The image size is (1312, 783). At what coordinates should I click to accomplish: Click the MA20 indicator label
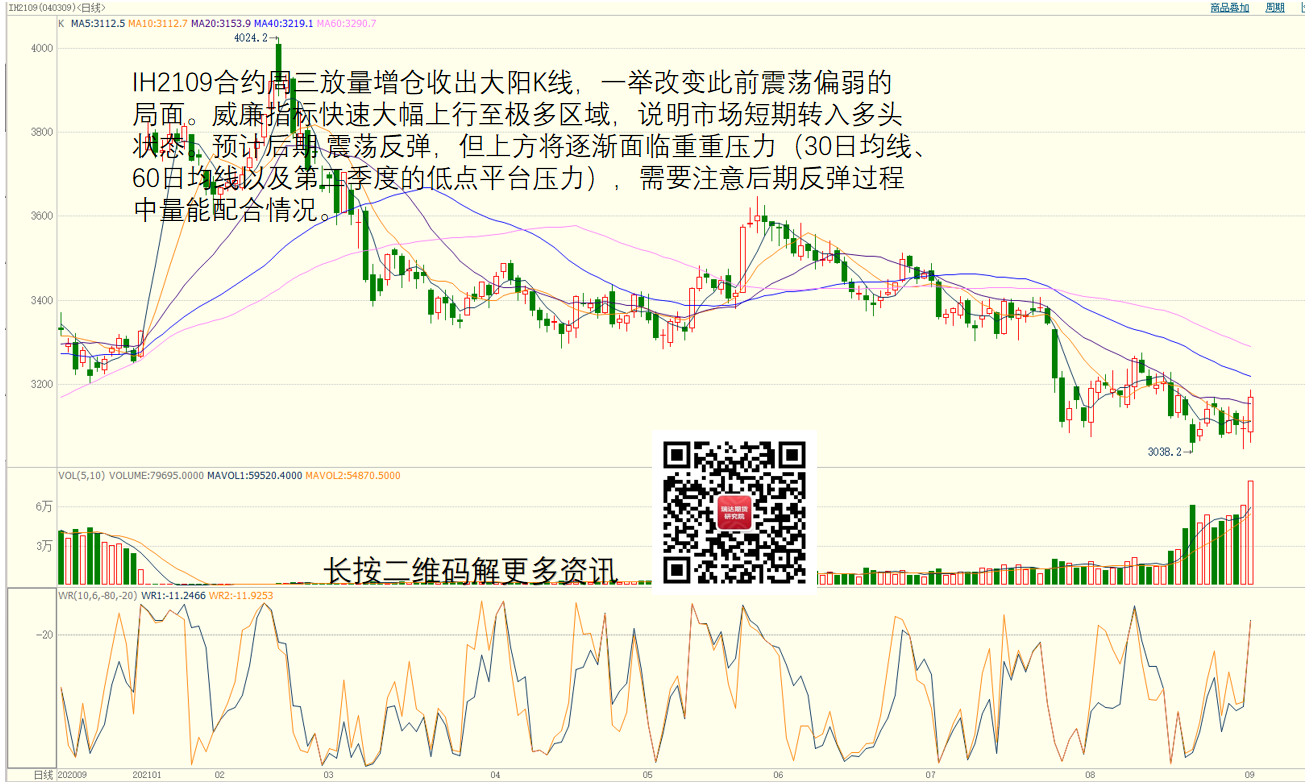pyautogui.click(x=221, y=23)
